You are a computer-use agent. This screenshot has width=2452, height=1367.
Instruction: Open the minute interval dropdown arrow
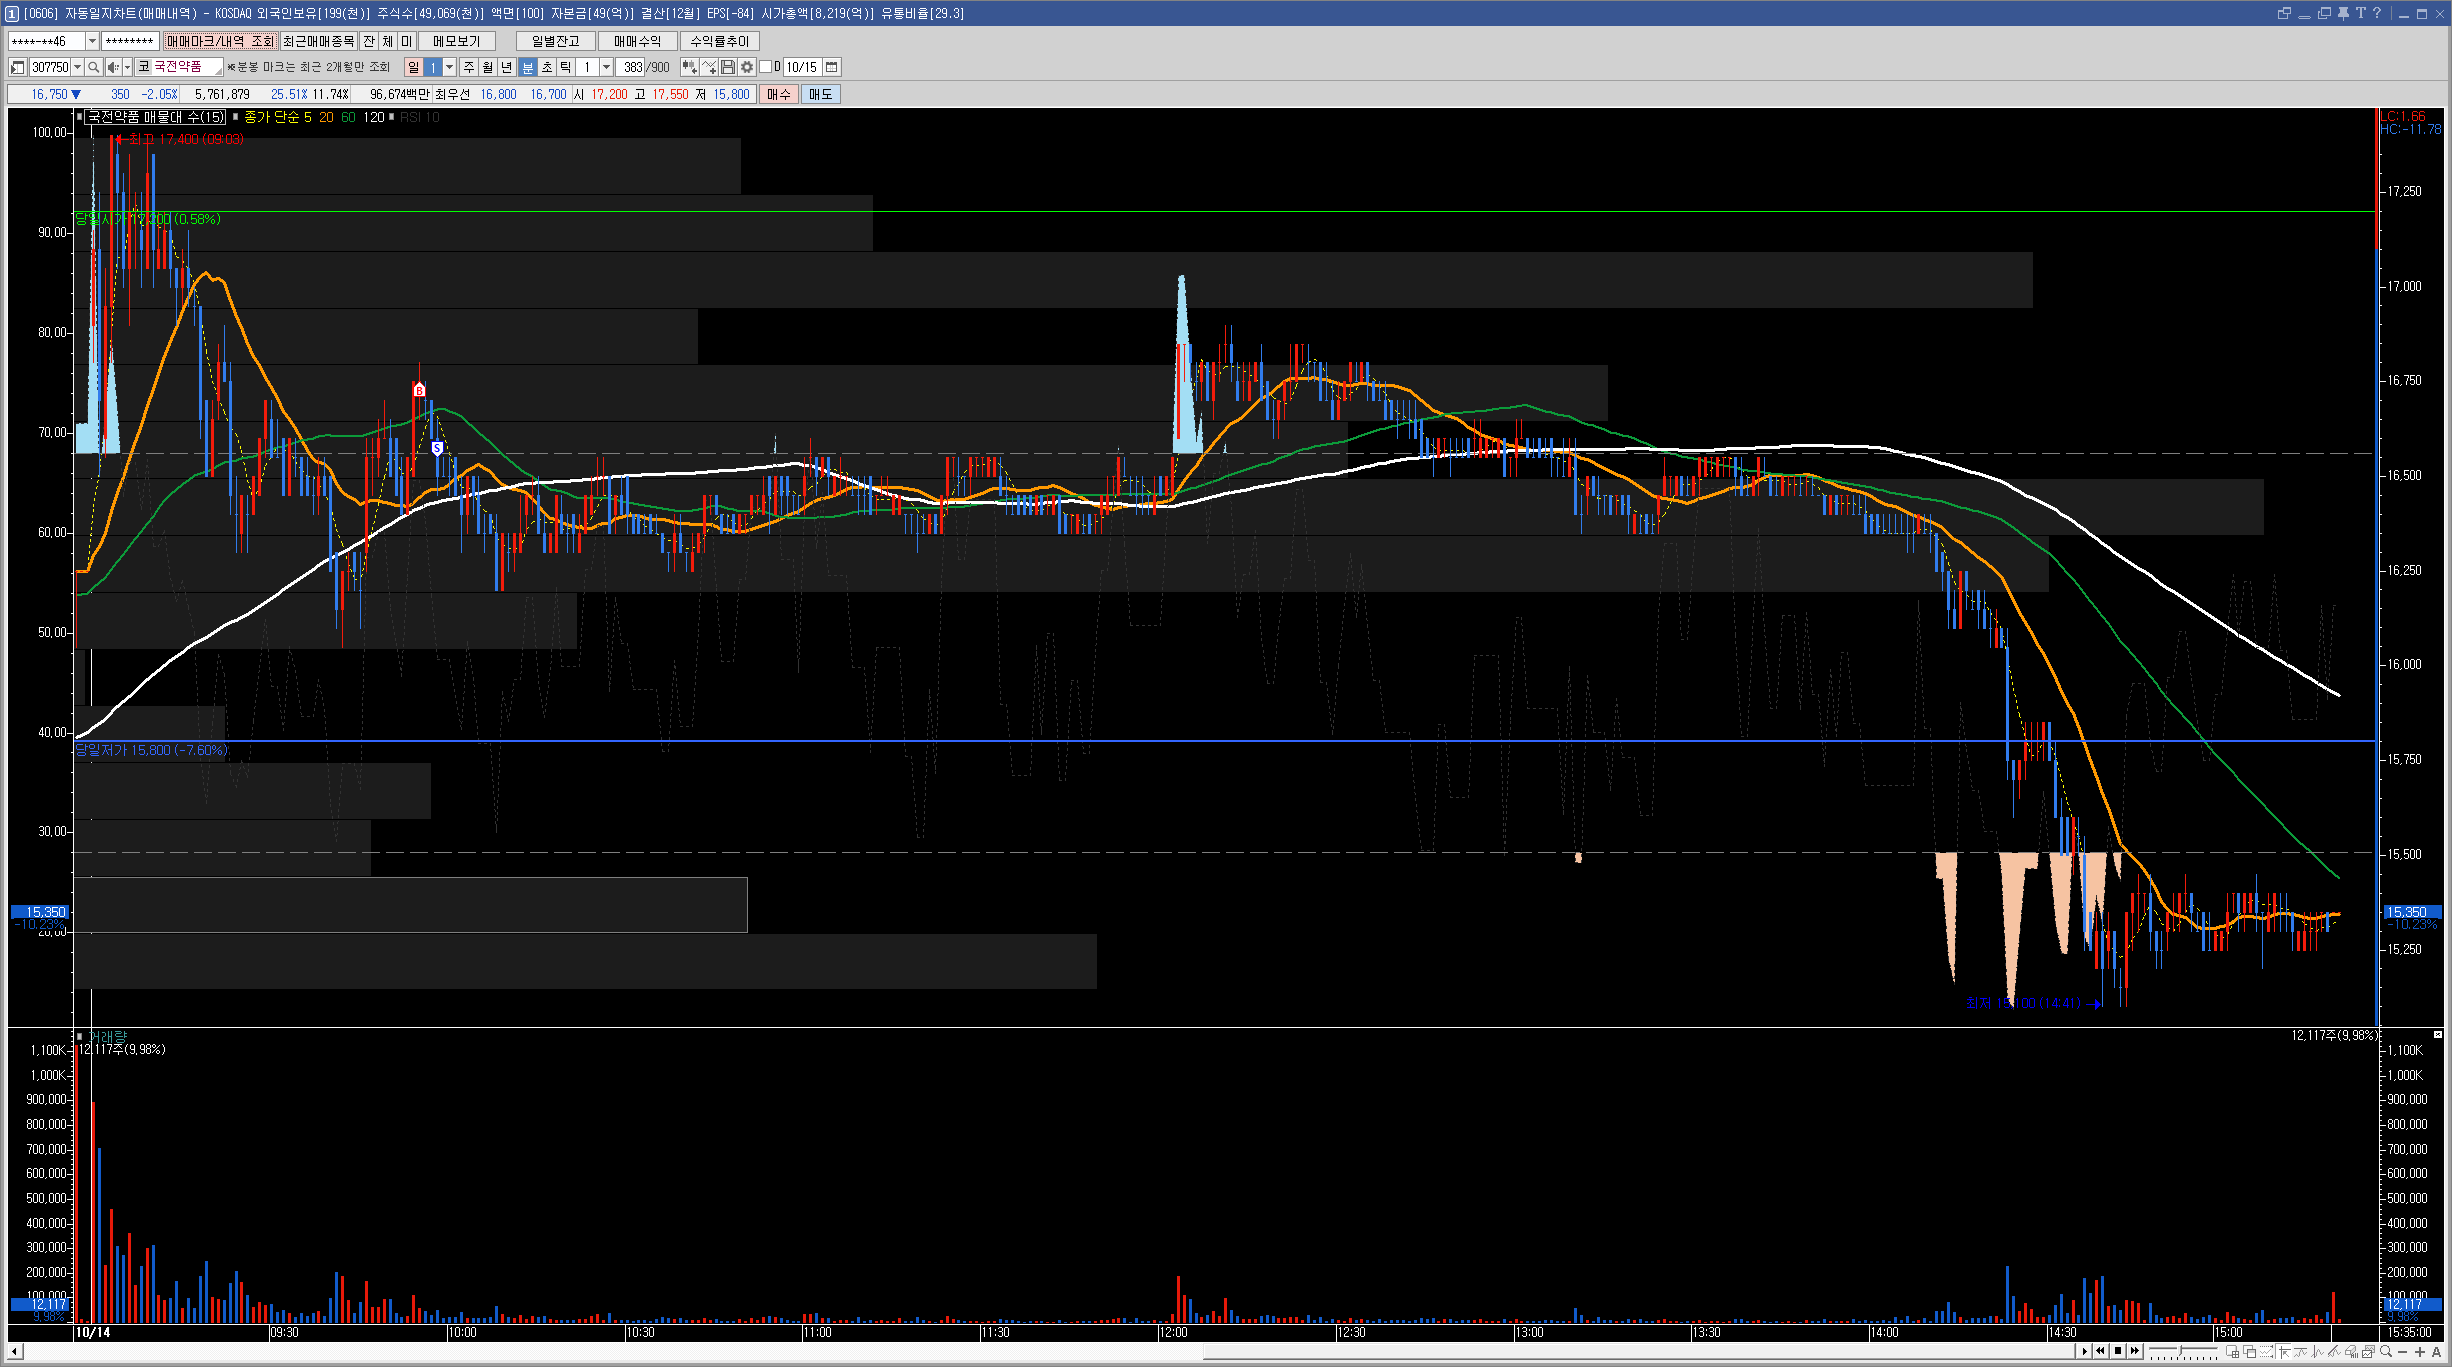(x=606, y=67)
